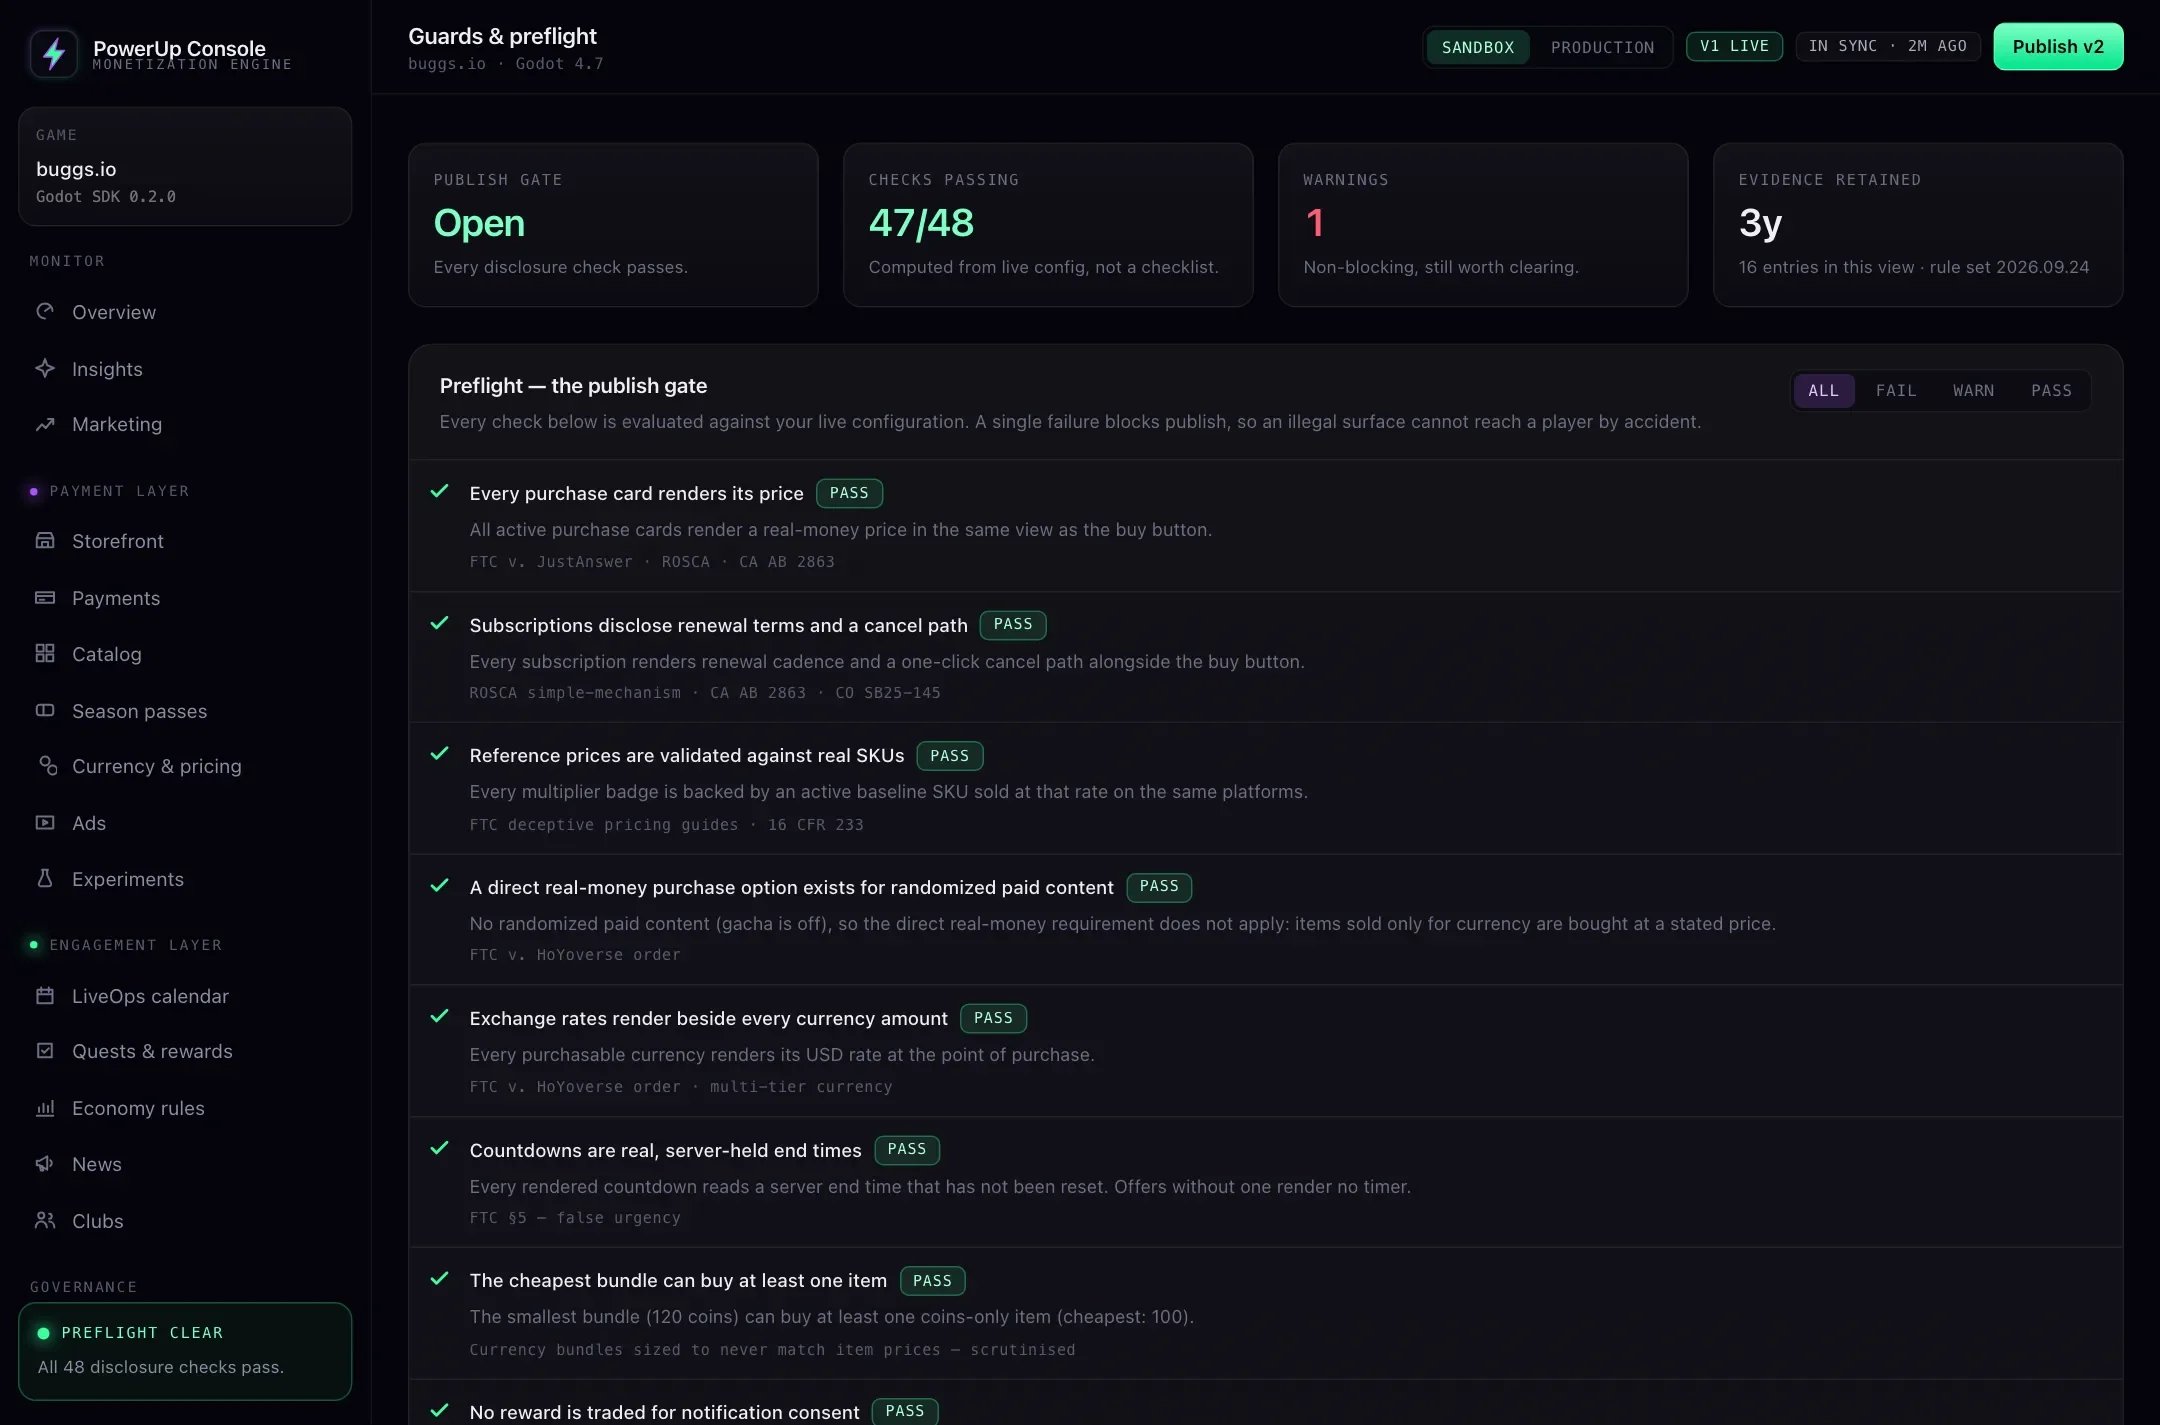Image resolution: width=2160 pixels, height=1425 pixels.
Task: Open the Clubs people icon
Action: pyautogui.click(x=45, y=1221)
